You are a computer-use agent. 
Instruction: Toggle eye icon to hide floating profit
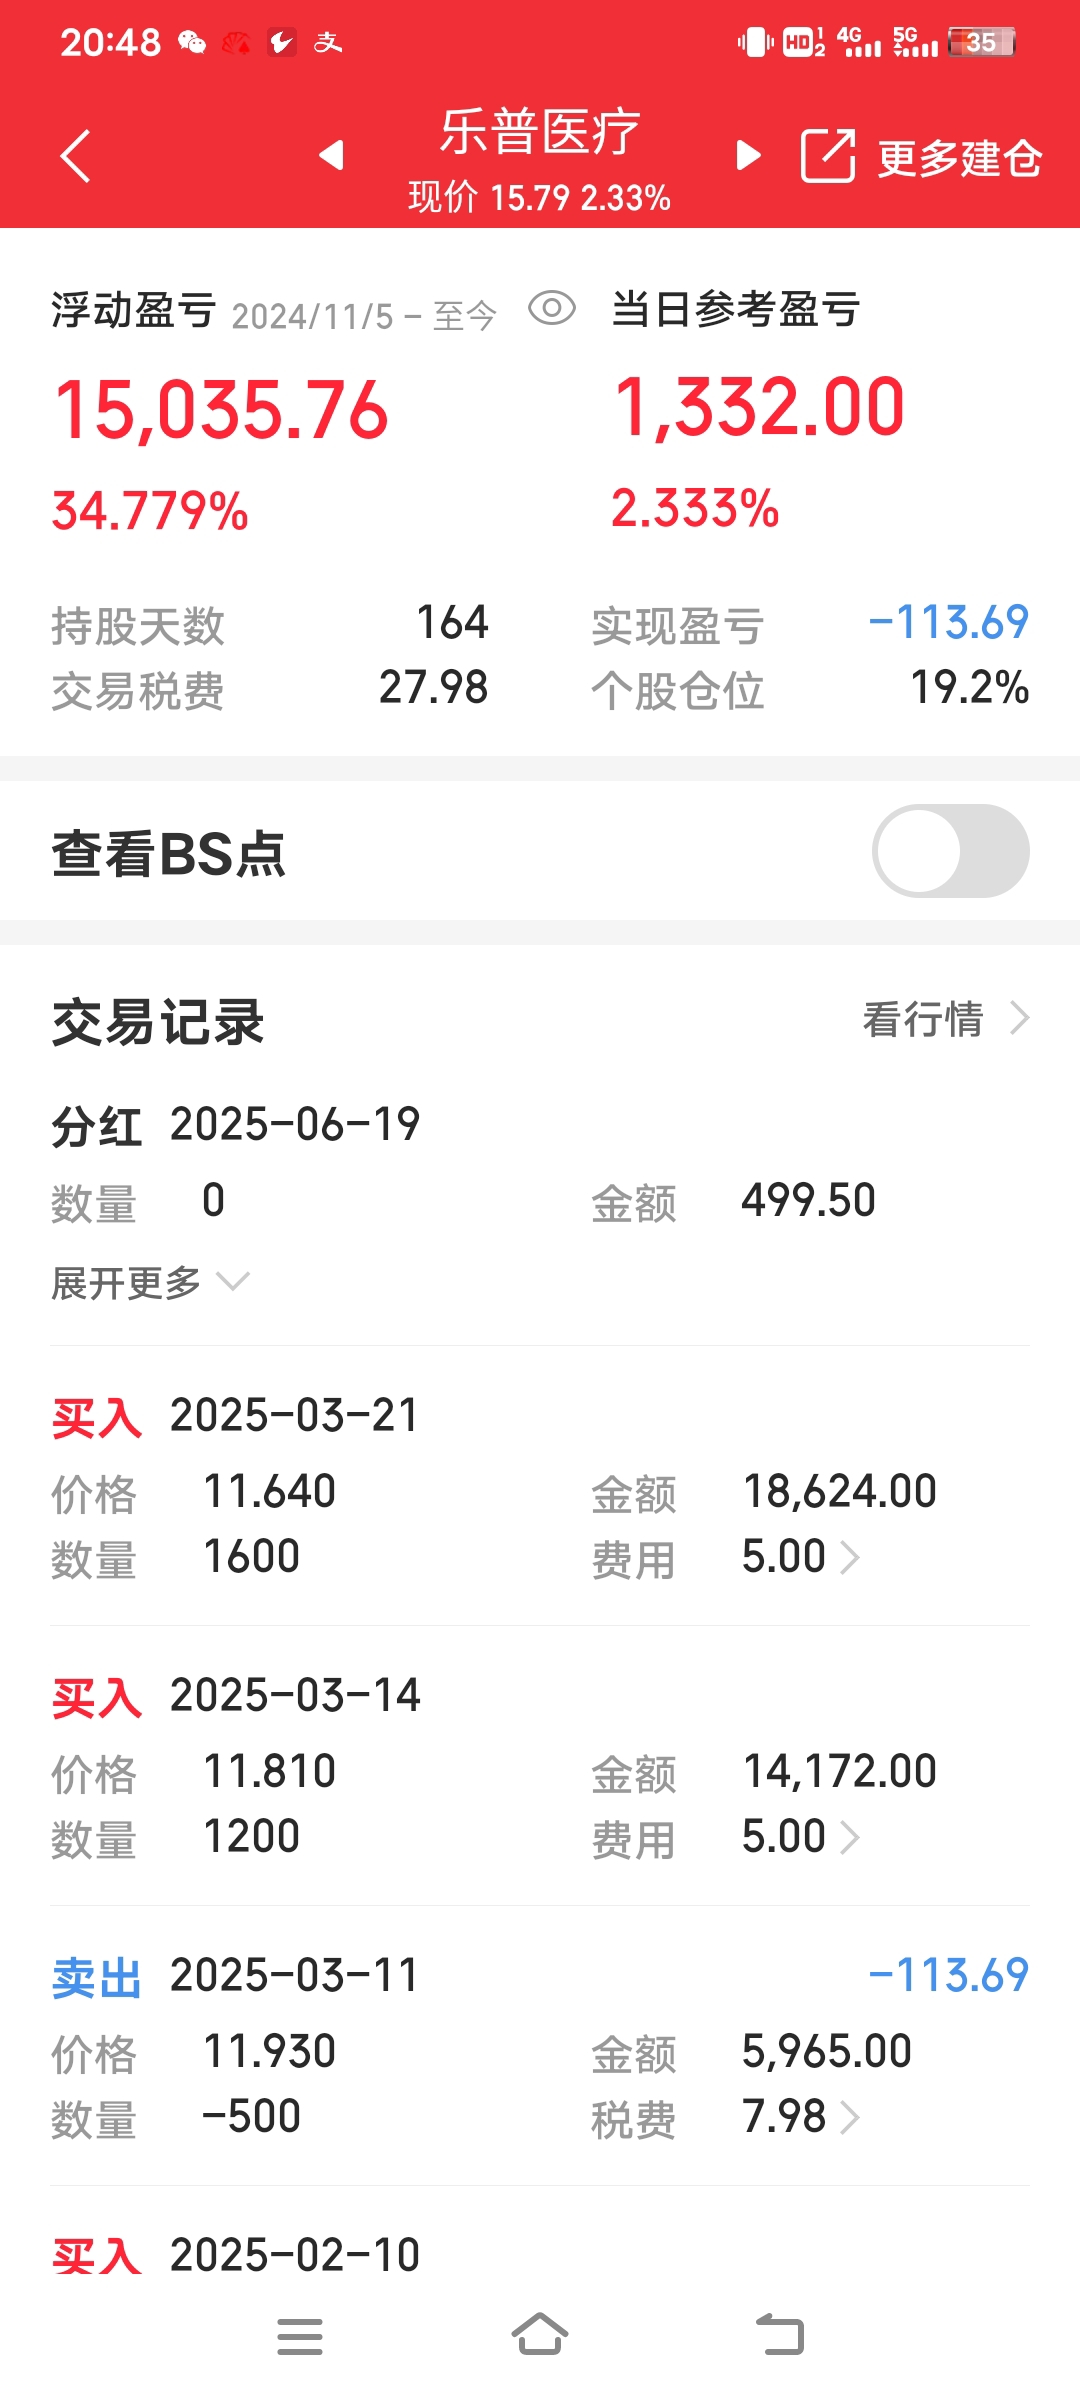pyautogui.click(x=552, y=308)
